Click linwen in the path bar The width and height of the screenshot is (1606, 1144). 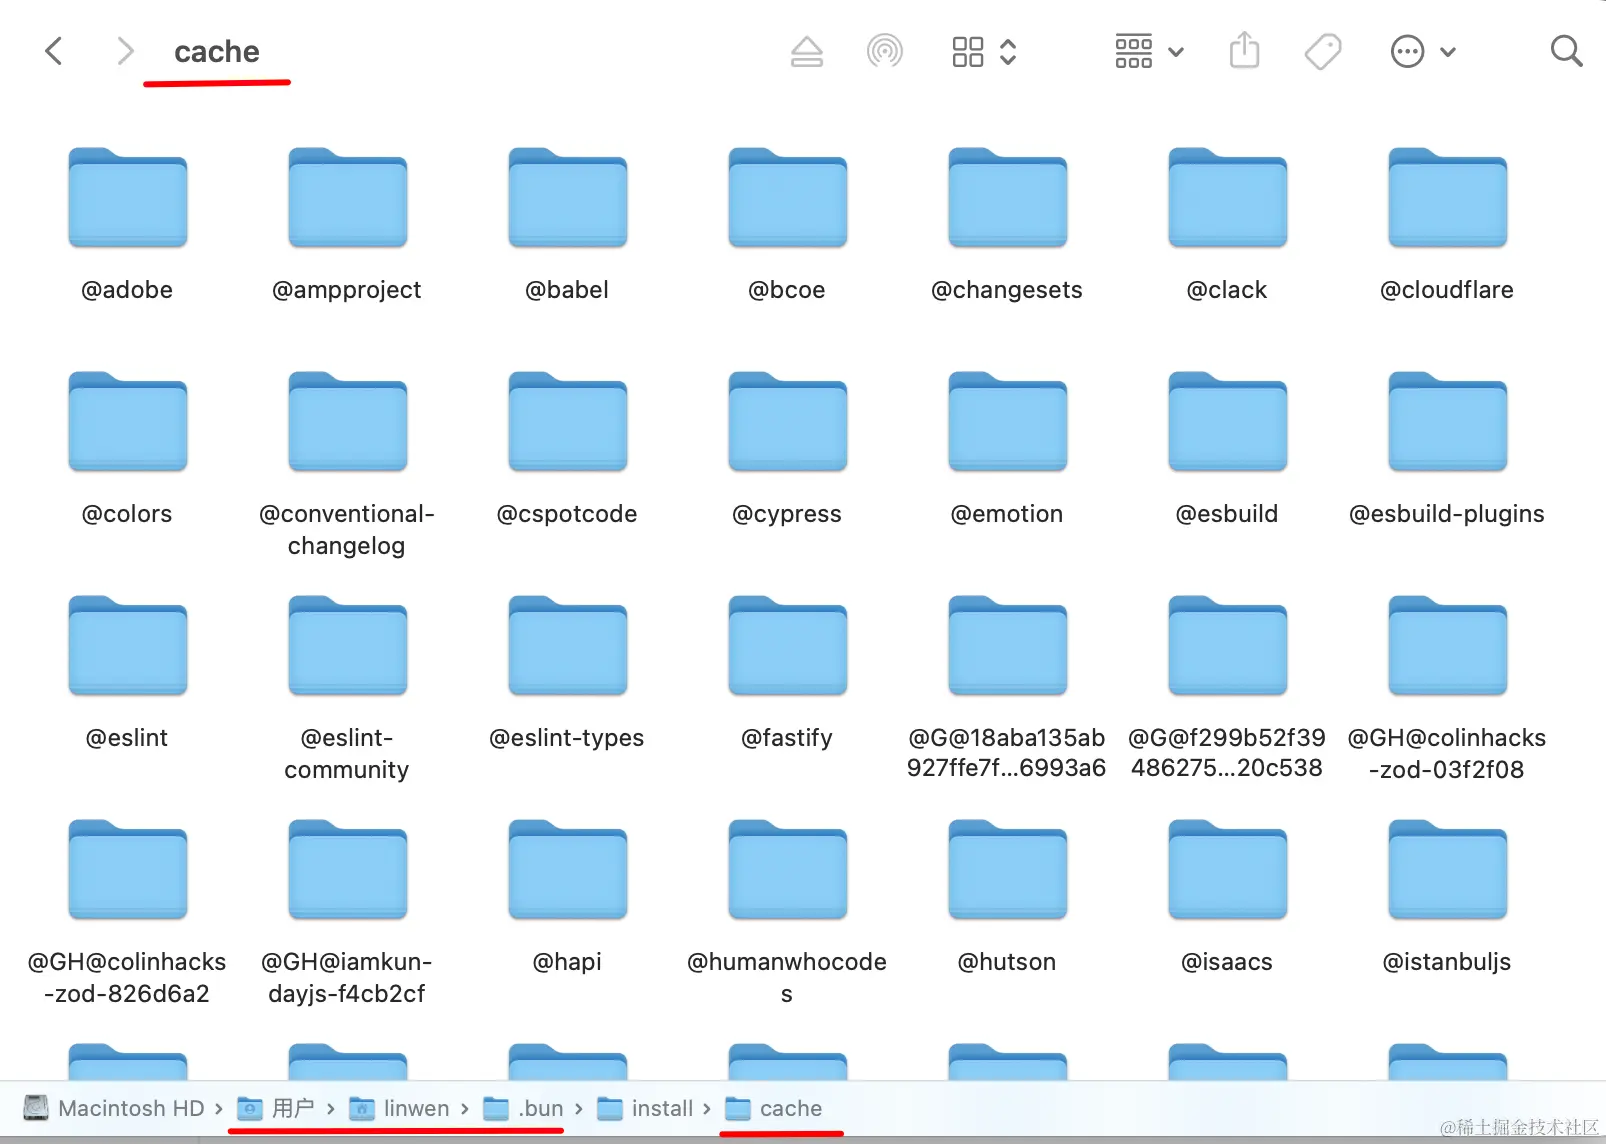tap(399, 1108)
